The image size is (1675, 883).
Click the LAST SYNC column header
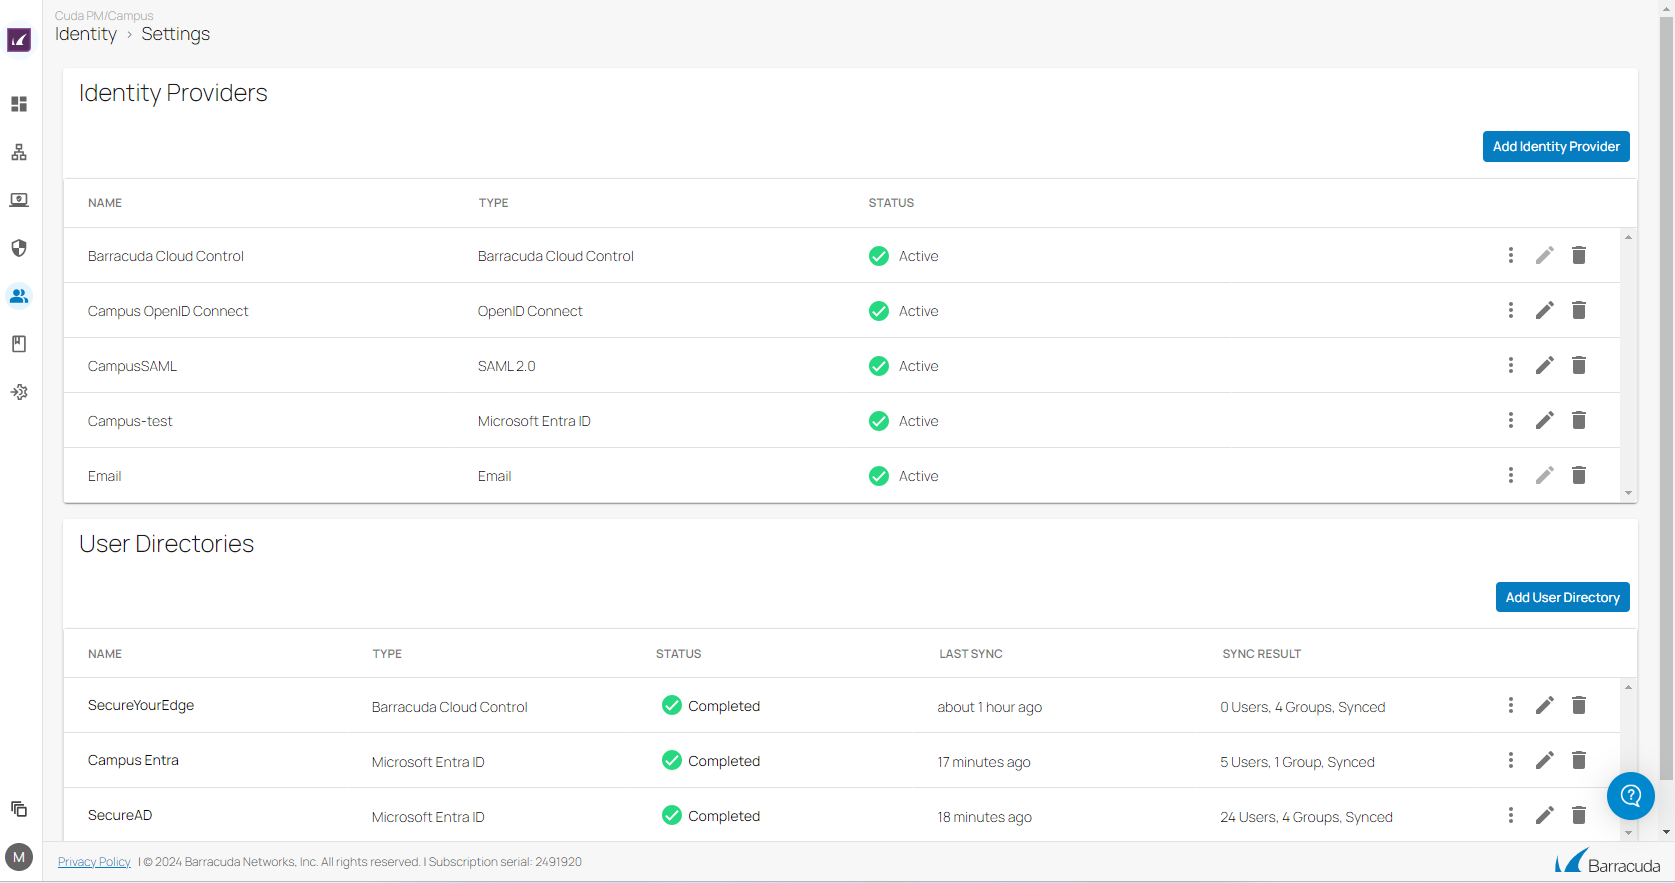pos(971,654)
